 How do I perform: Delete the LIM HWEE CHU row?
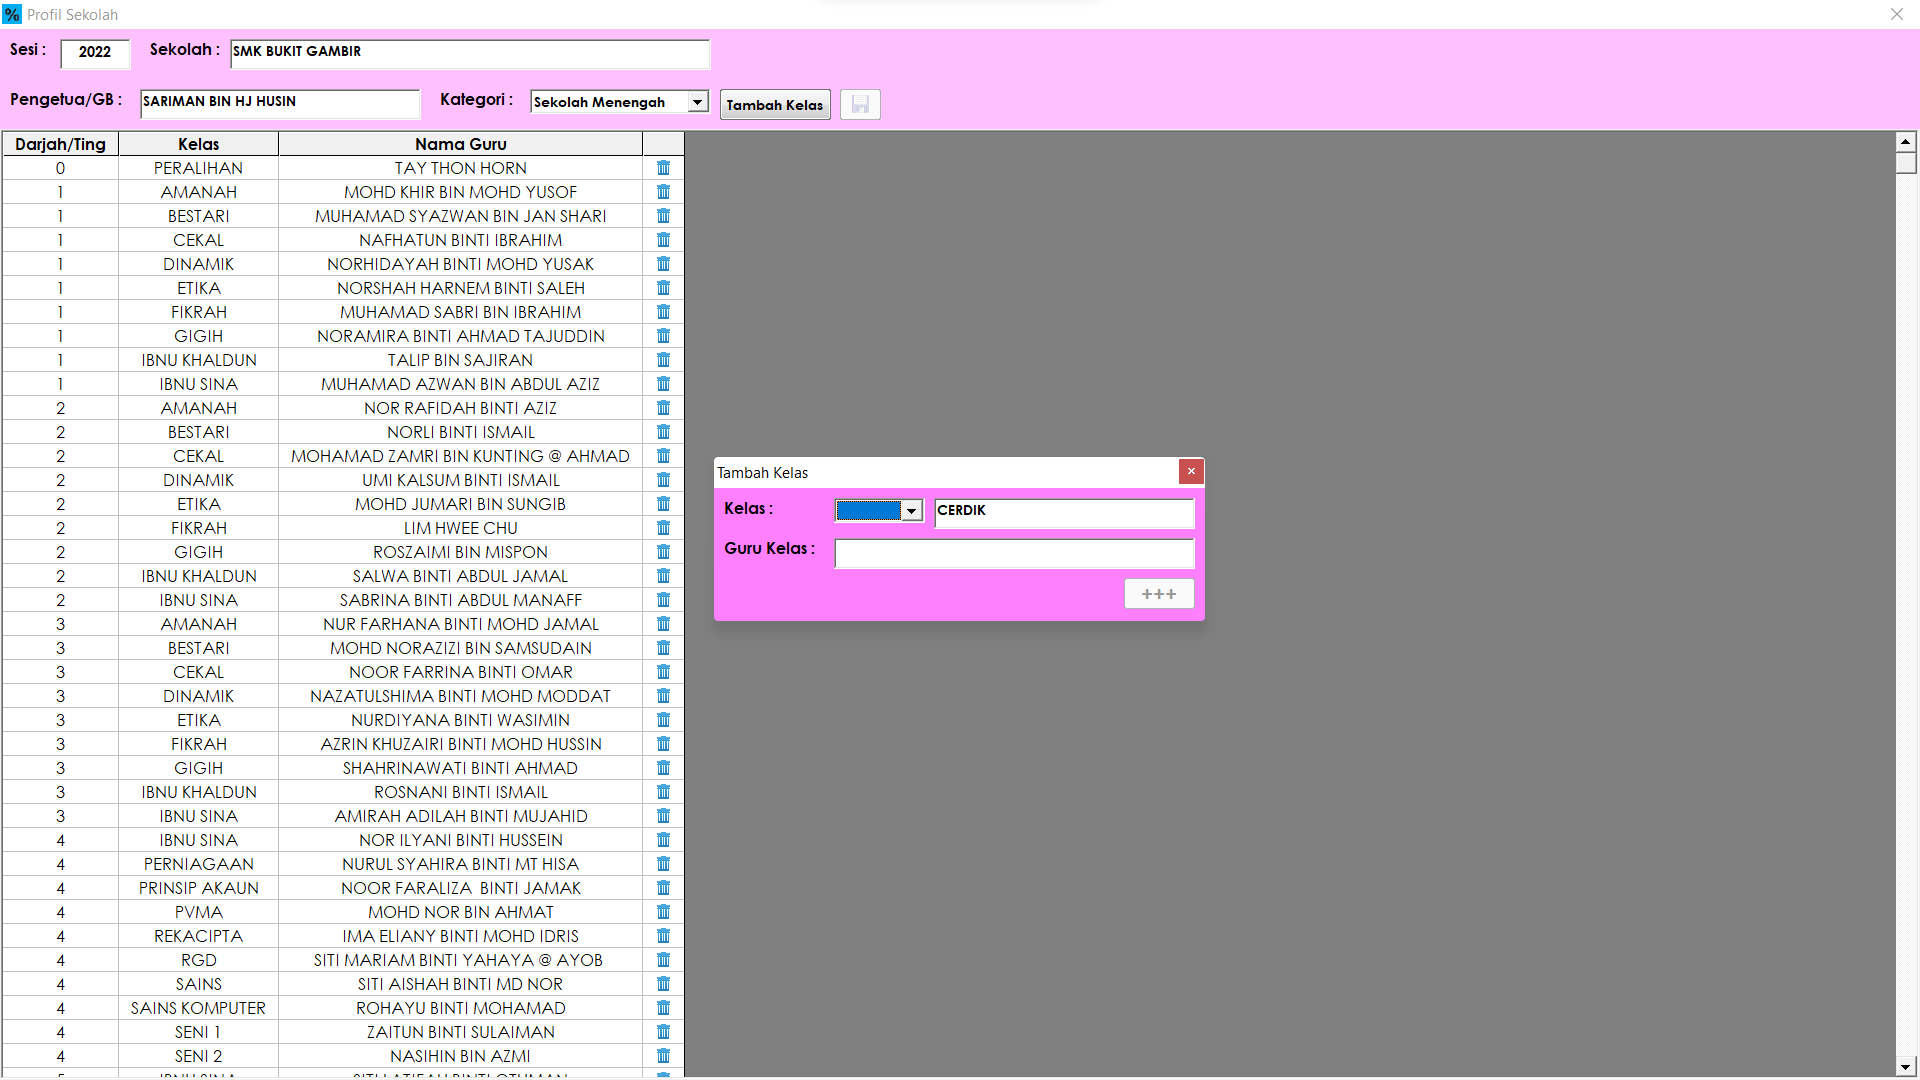[663, 528]
